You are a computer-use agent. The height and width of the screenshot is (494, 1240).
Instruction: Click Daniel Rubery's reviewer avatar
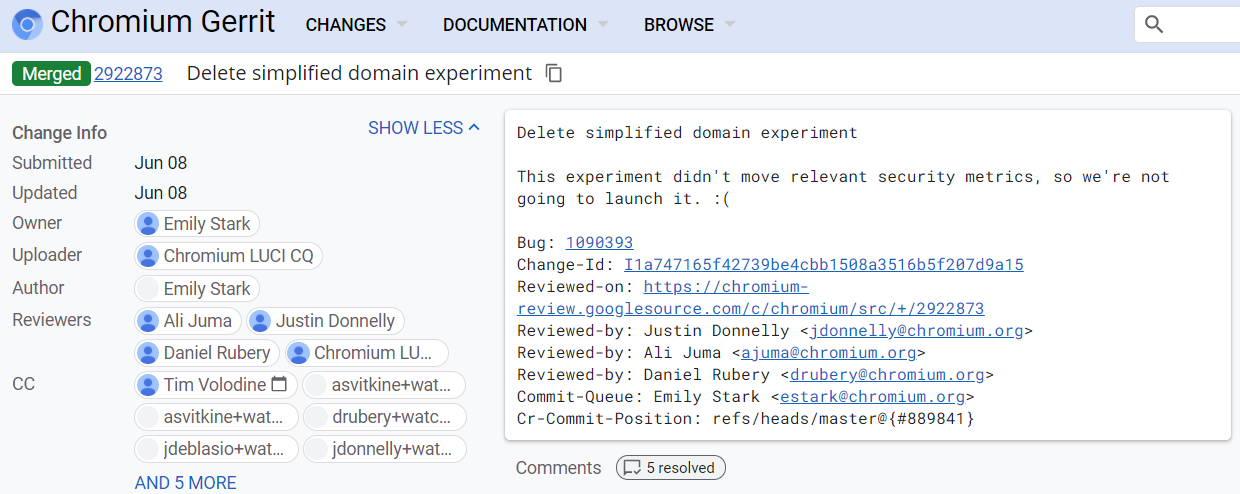149,353
